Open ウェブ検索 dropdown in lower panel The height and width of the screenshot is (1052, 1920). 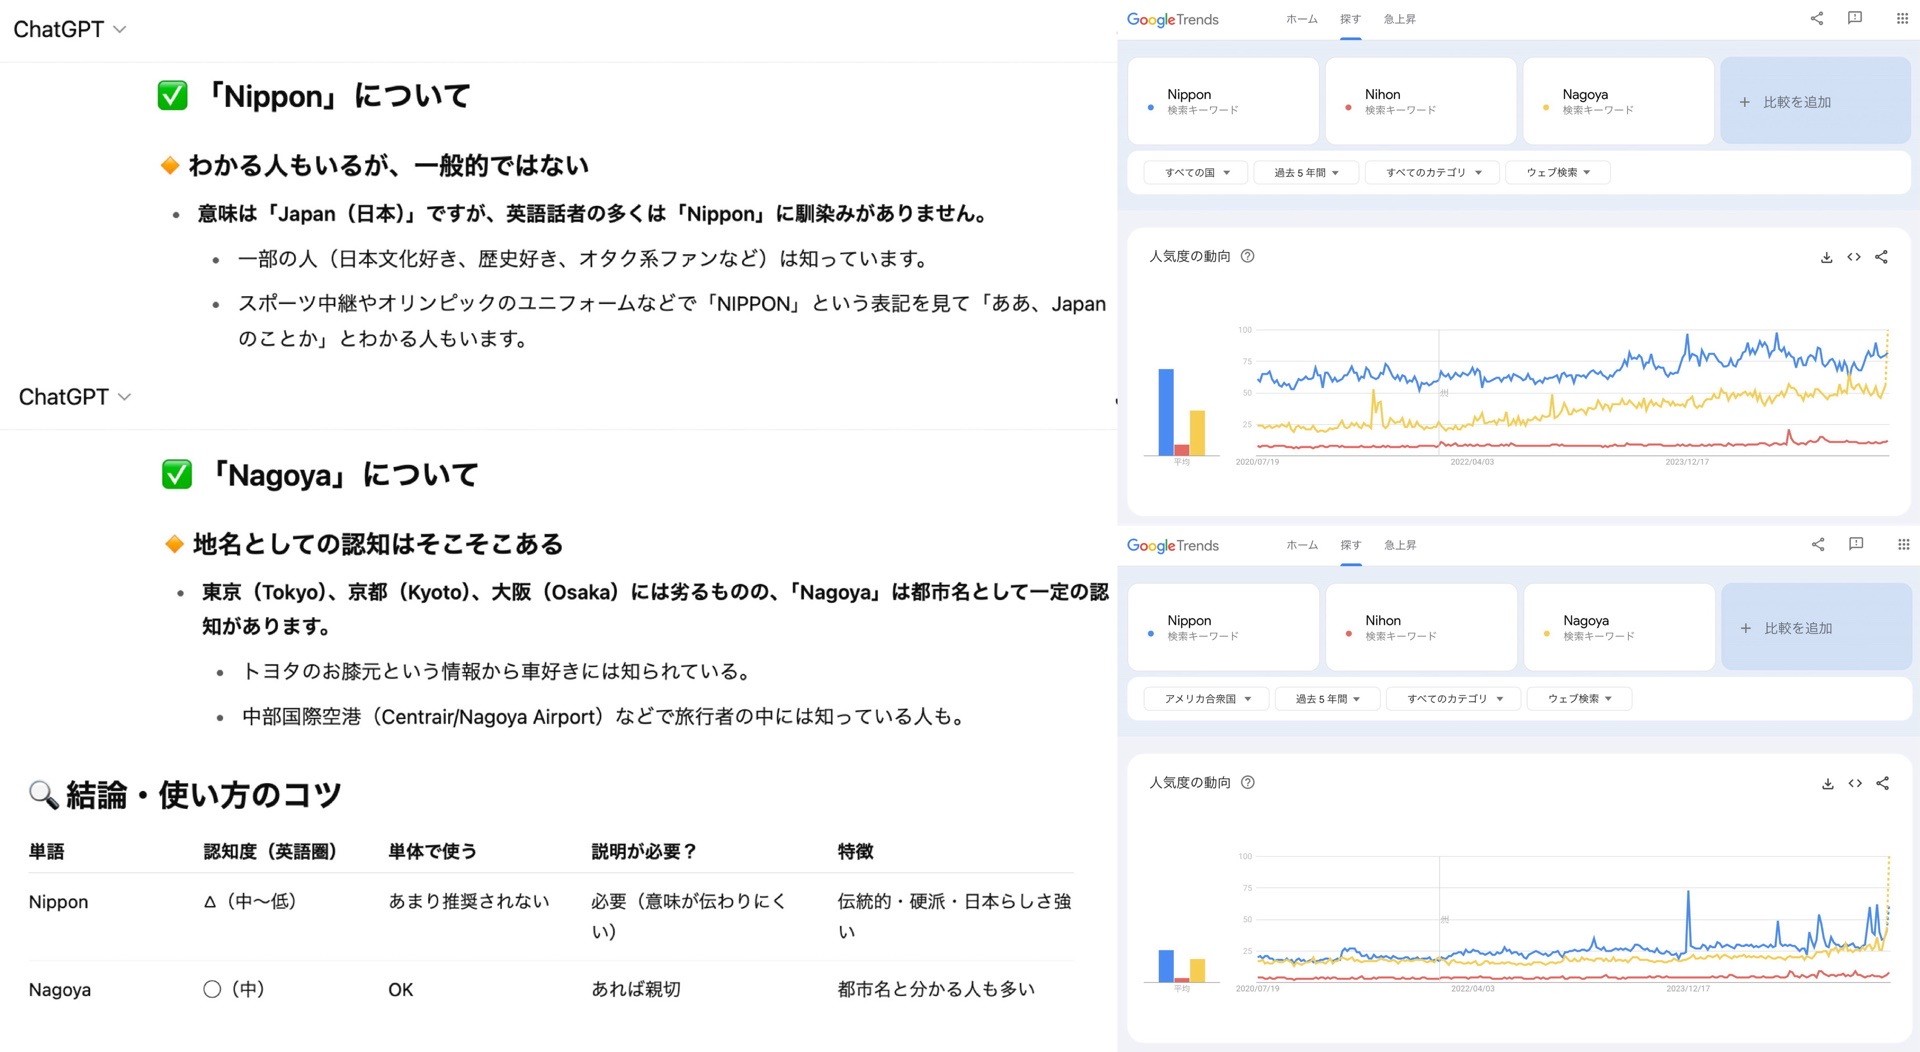1579,698
